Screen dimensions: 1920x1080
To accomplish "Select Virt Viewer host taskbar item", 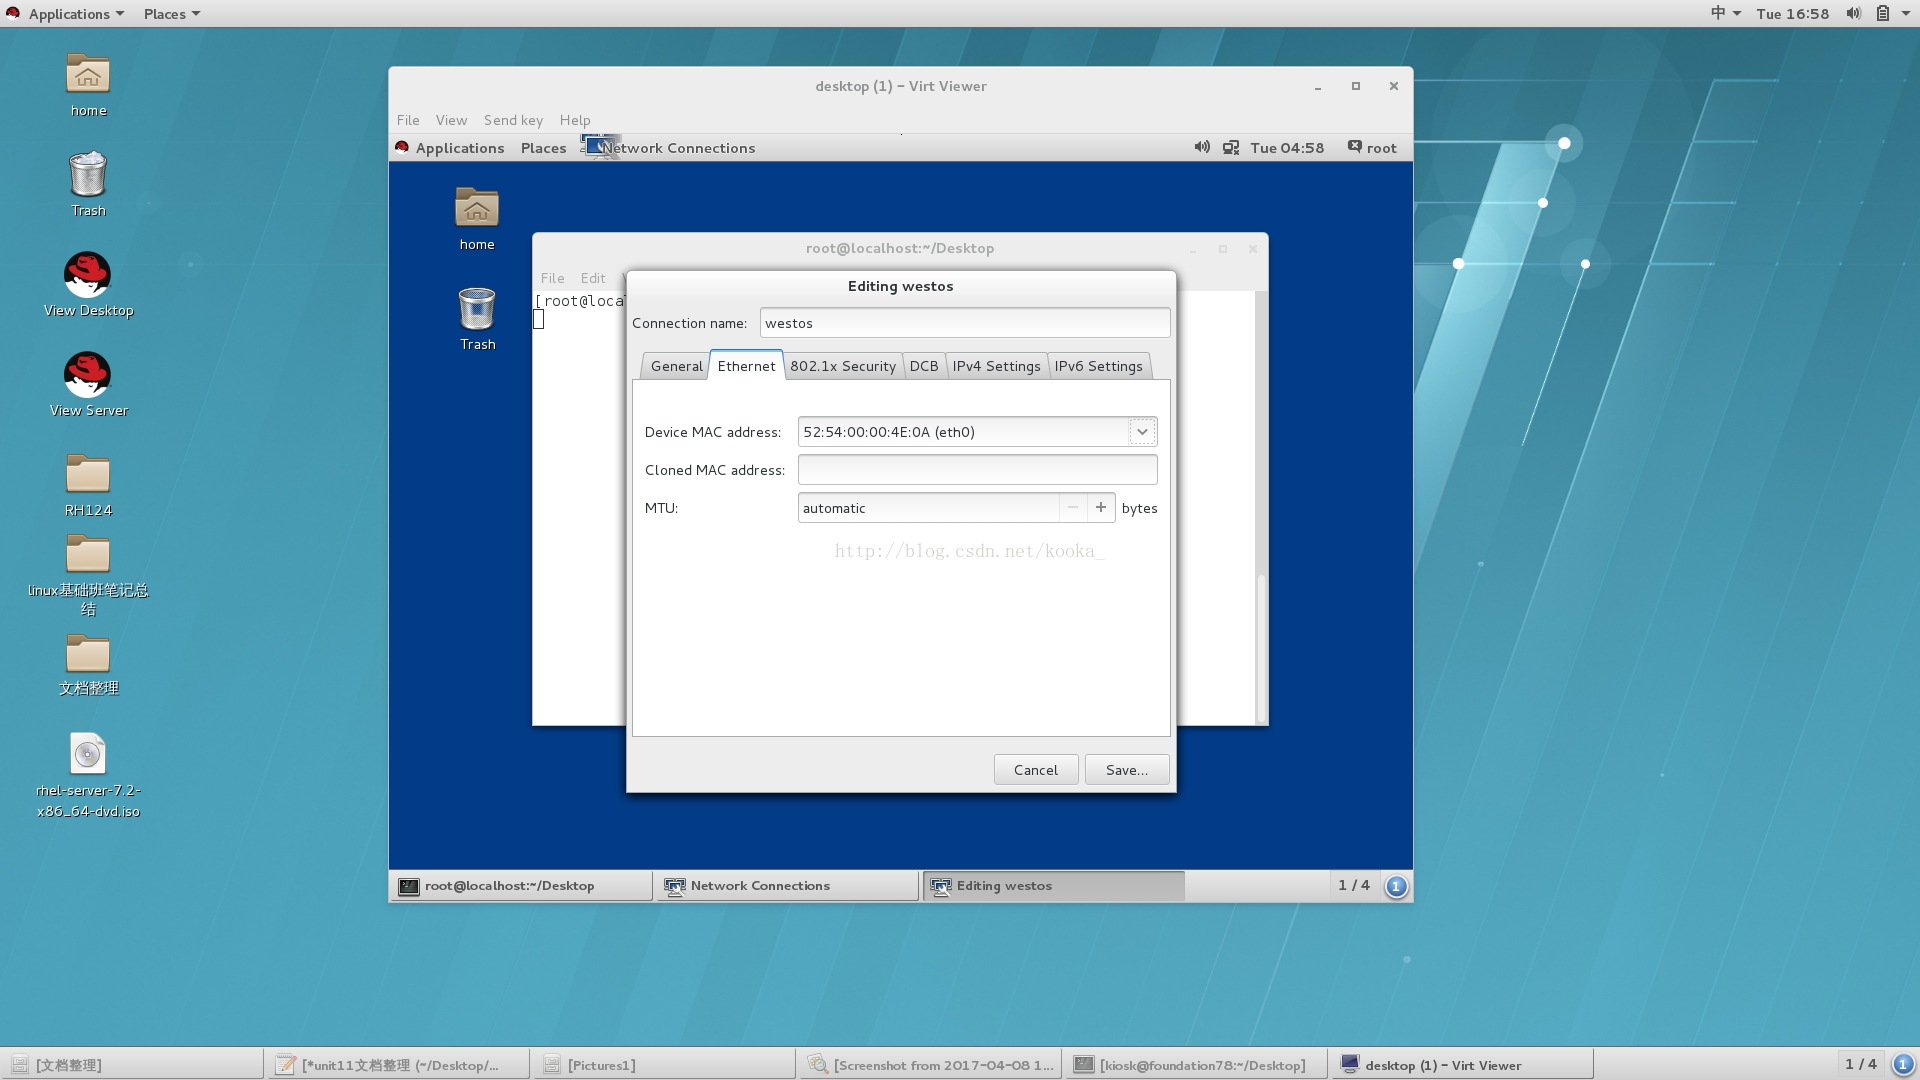I will pyautogui.click(x=1462, y=1065).
